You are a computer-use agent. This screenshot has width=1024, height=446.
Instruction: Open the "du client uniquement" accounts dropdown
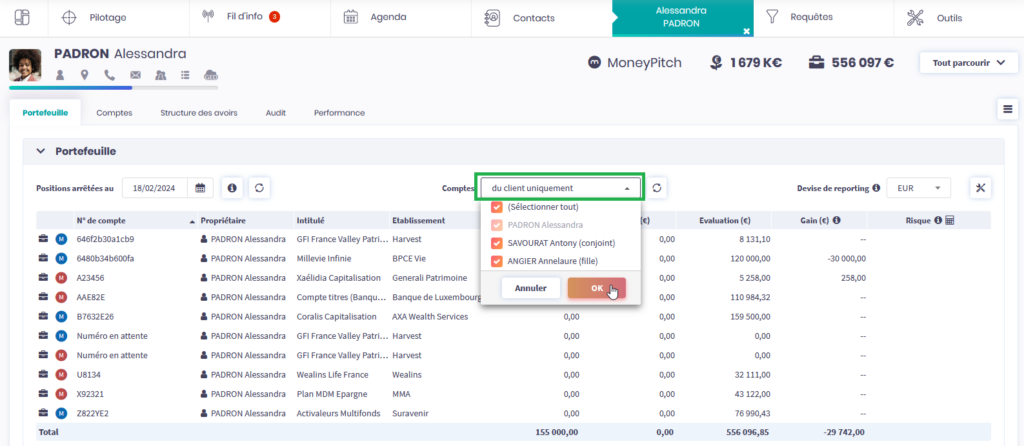pyautogui.click(x=559, y=187)
